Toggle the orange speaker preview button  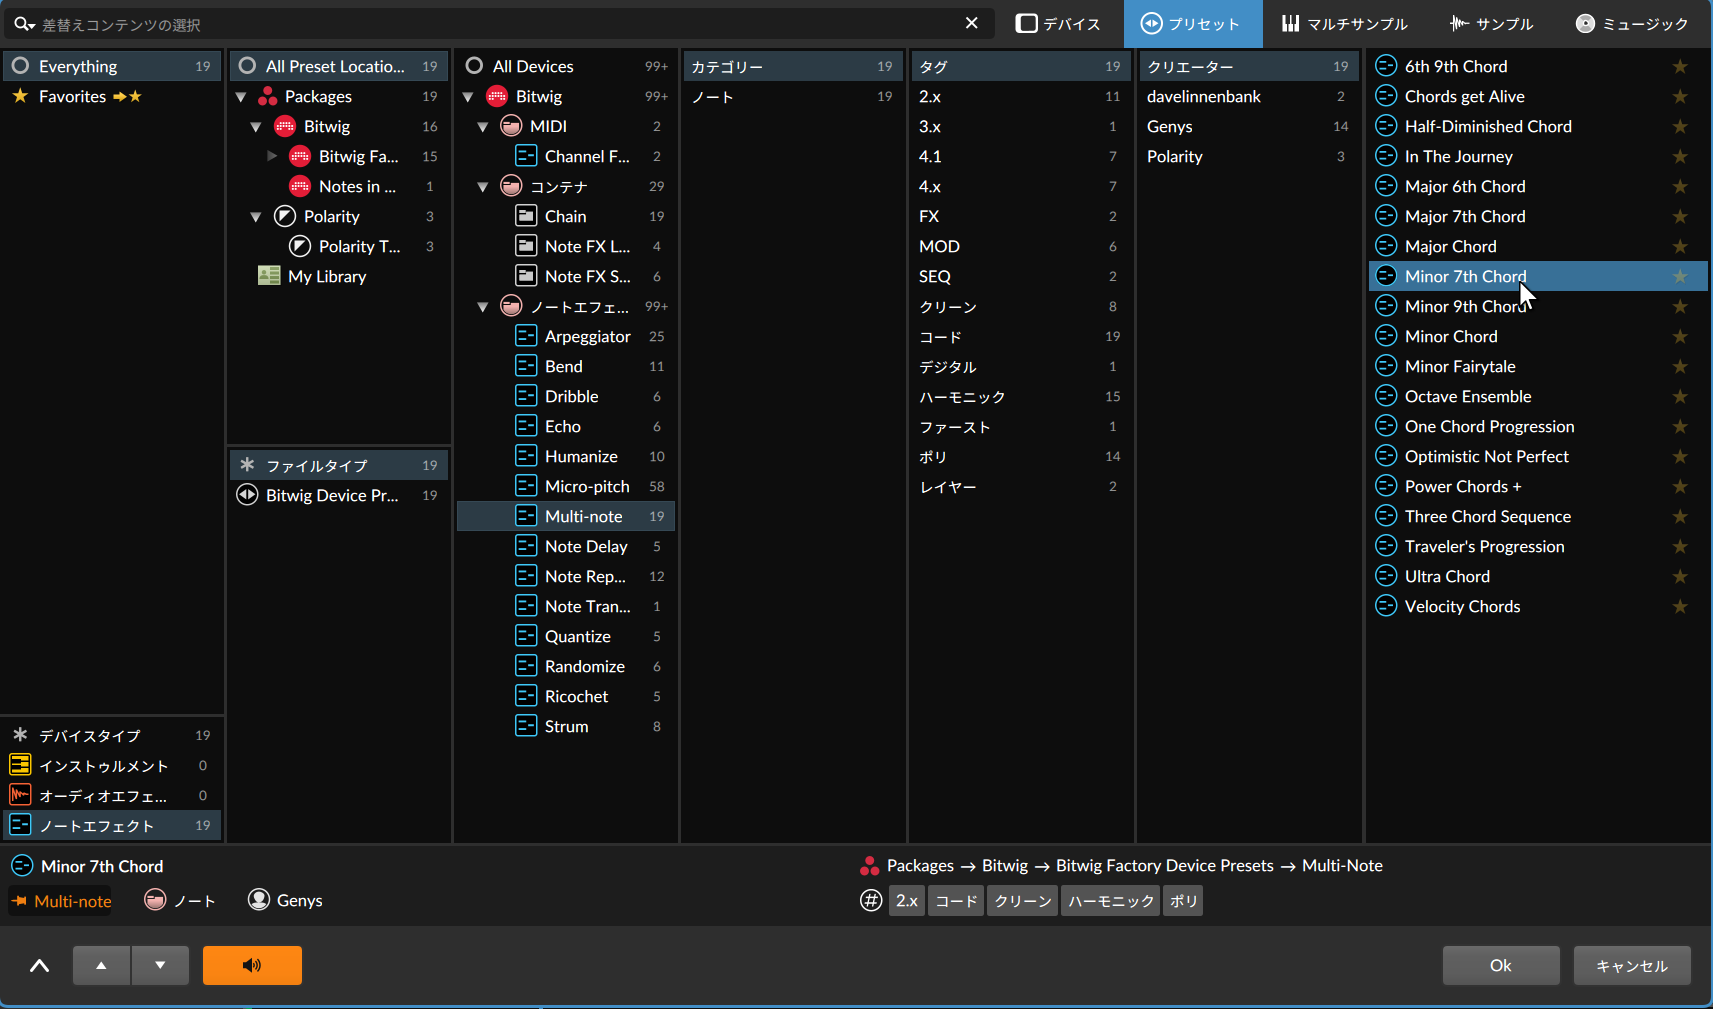point(252,965)
